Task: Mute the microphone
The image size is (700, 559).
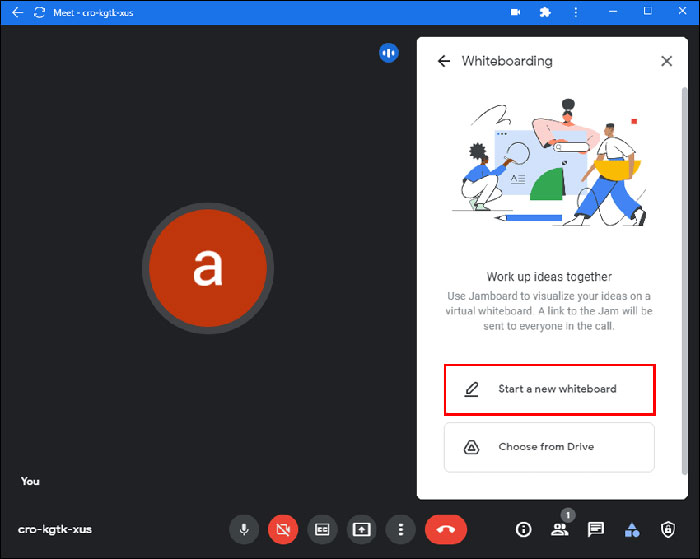Action: click(x=244, y=529)
